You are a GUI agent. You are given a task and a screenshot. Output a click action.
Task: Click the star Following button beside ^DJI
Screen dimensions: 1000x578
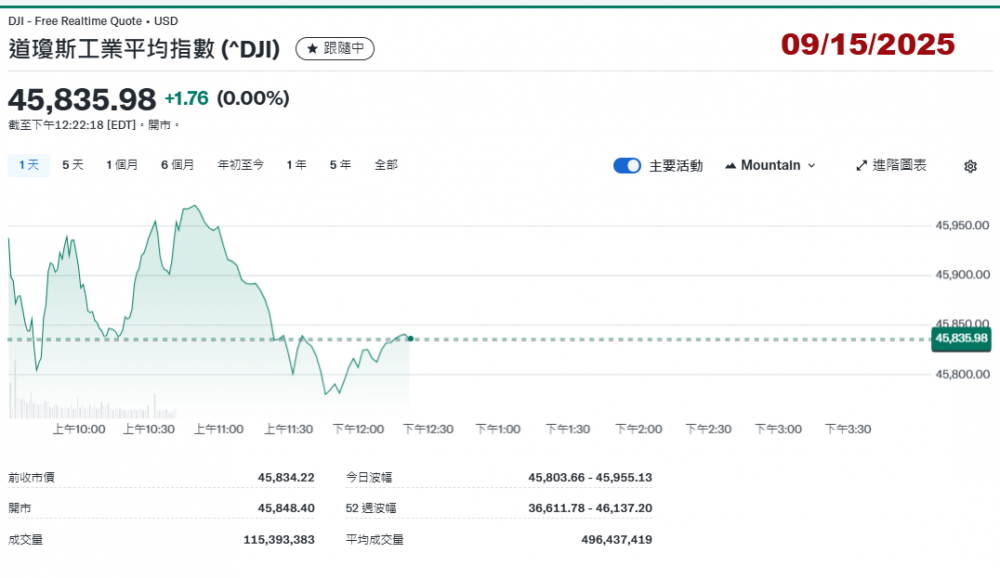click(335, 48)
